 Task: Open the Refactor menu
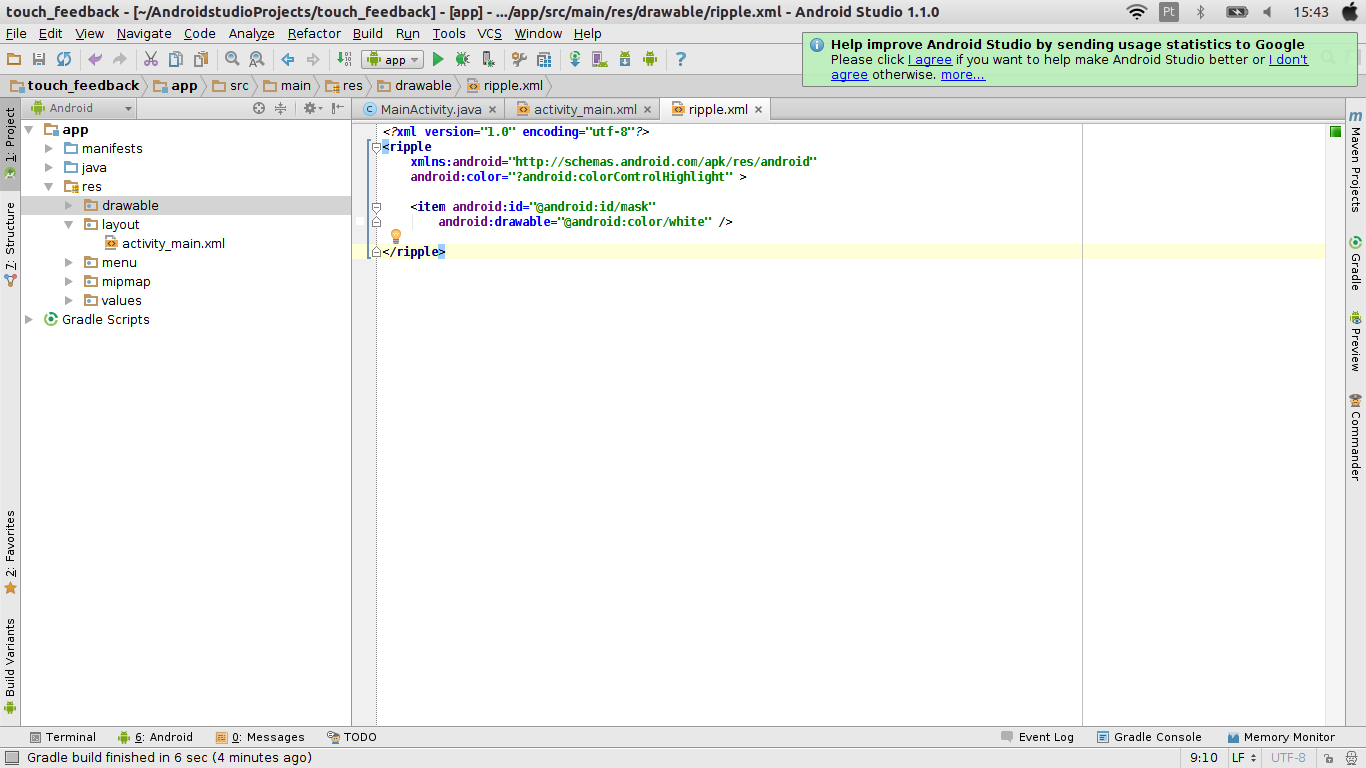point(314,33)
